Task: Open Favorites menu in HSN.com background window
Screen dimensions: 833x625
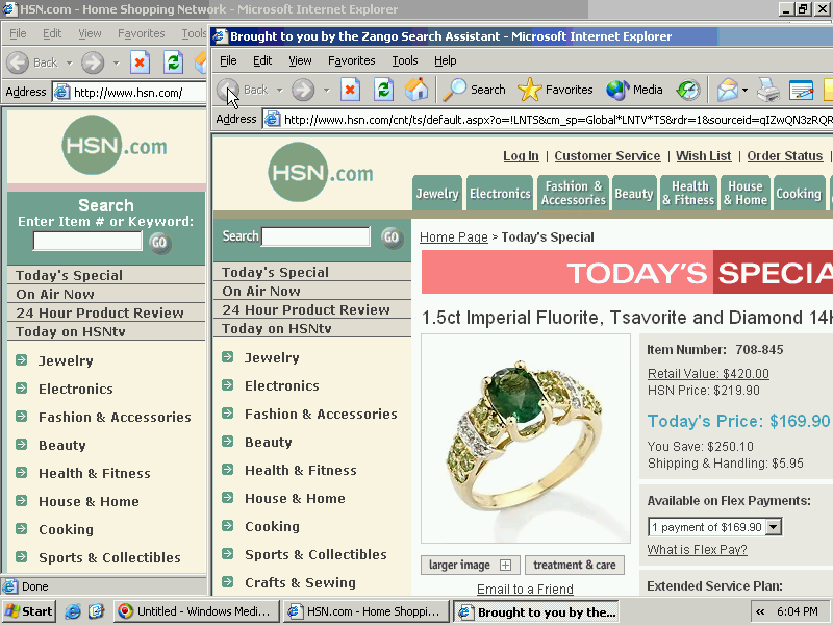Action: pos(141,33)
